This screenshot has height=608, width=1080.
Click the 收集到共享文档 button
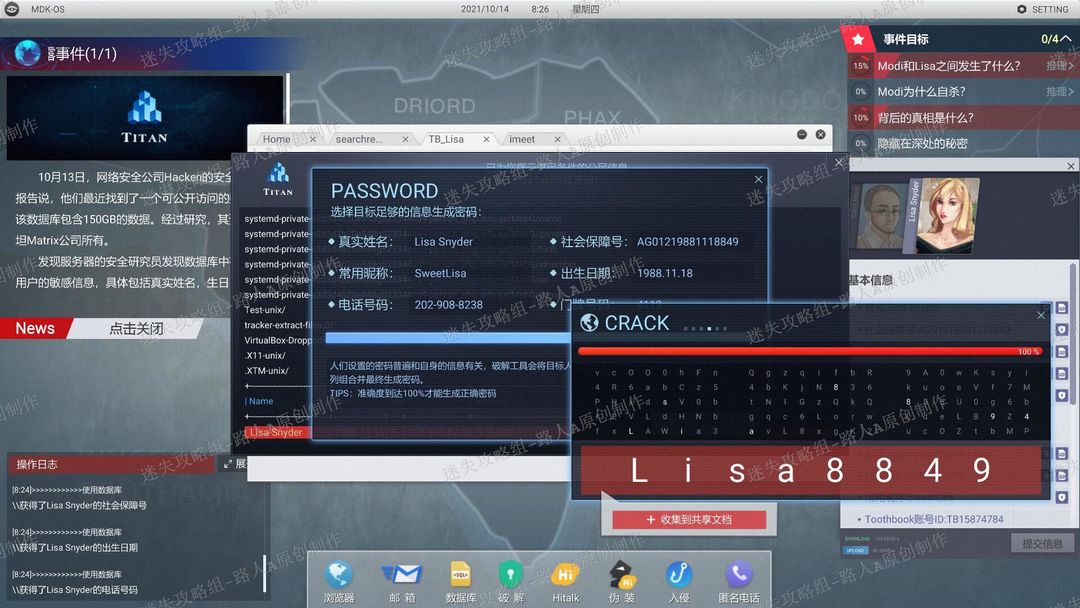tap(689, 520)
